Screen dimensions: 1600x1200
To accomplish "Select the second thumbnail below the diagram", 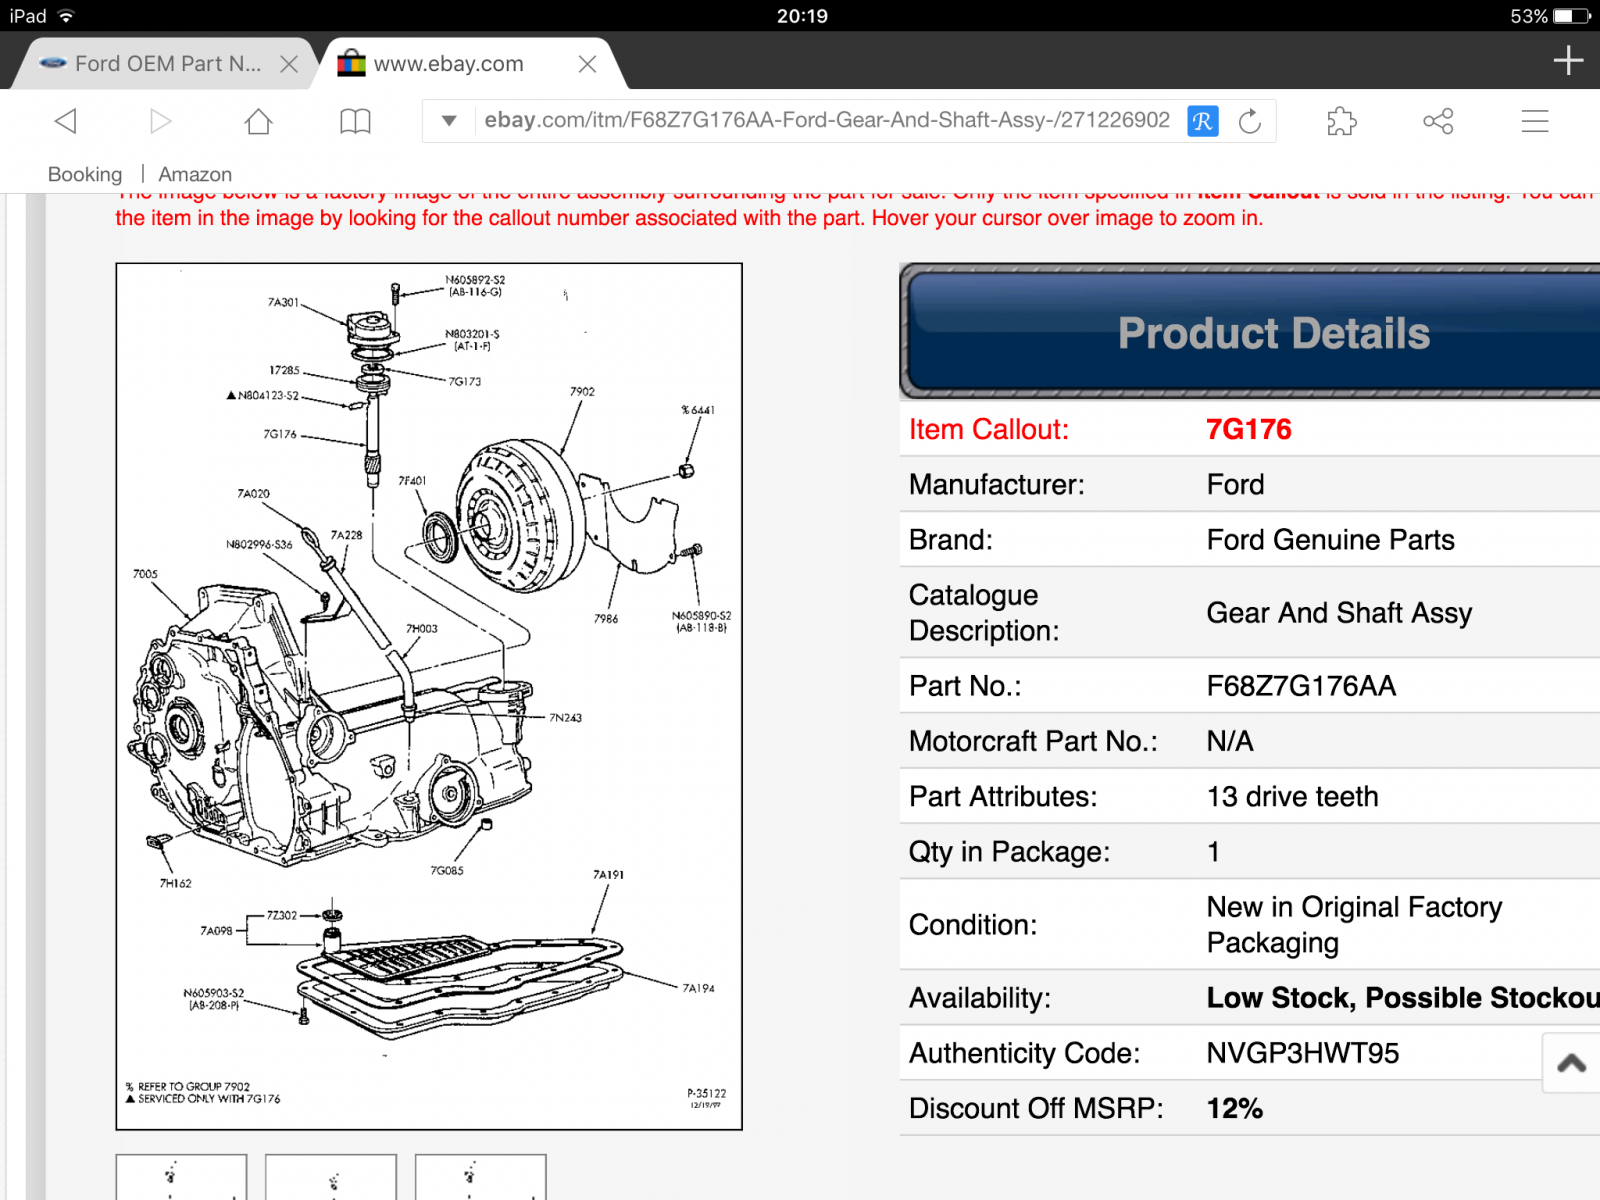I will (x=331, y=1177).
